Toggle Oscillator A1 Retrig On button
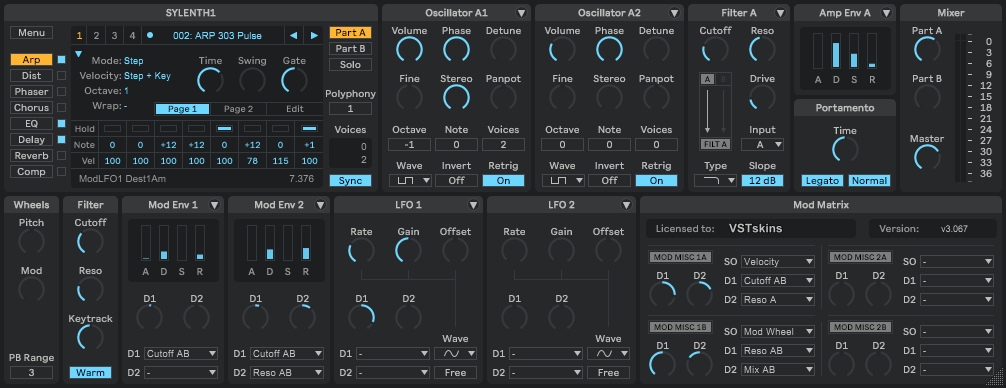 coord(504,181)
